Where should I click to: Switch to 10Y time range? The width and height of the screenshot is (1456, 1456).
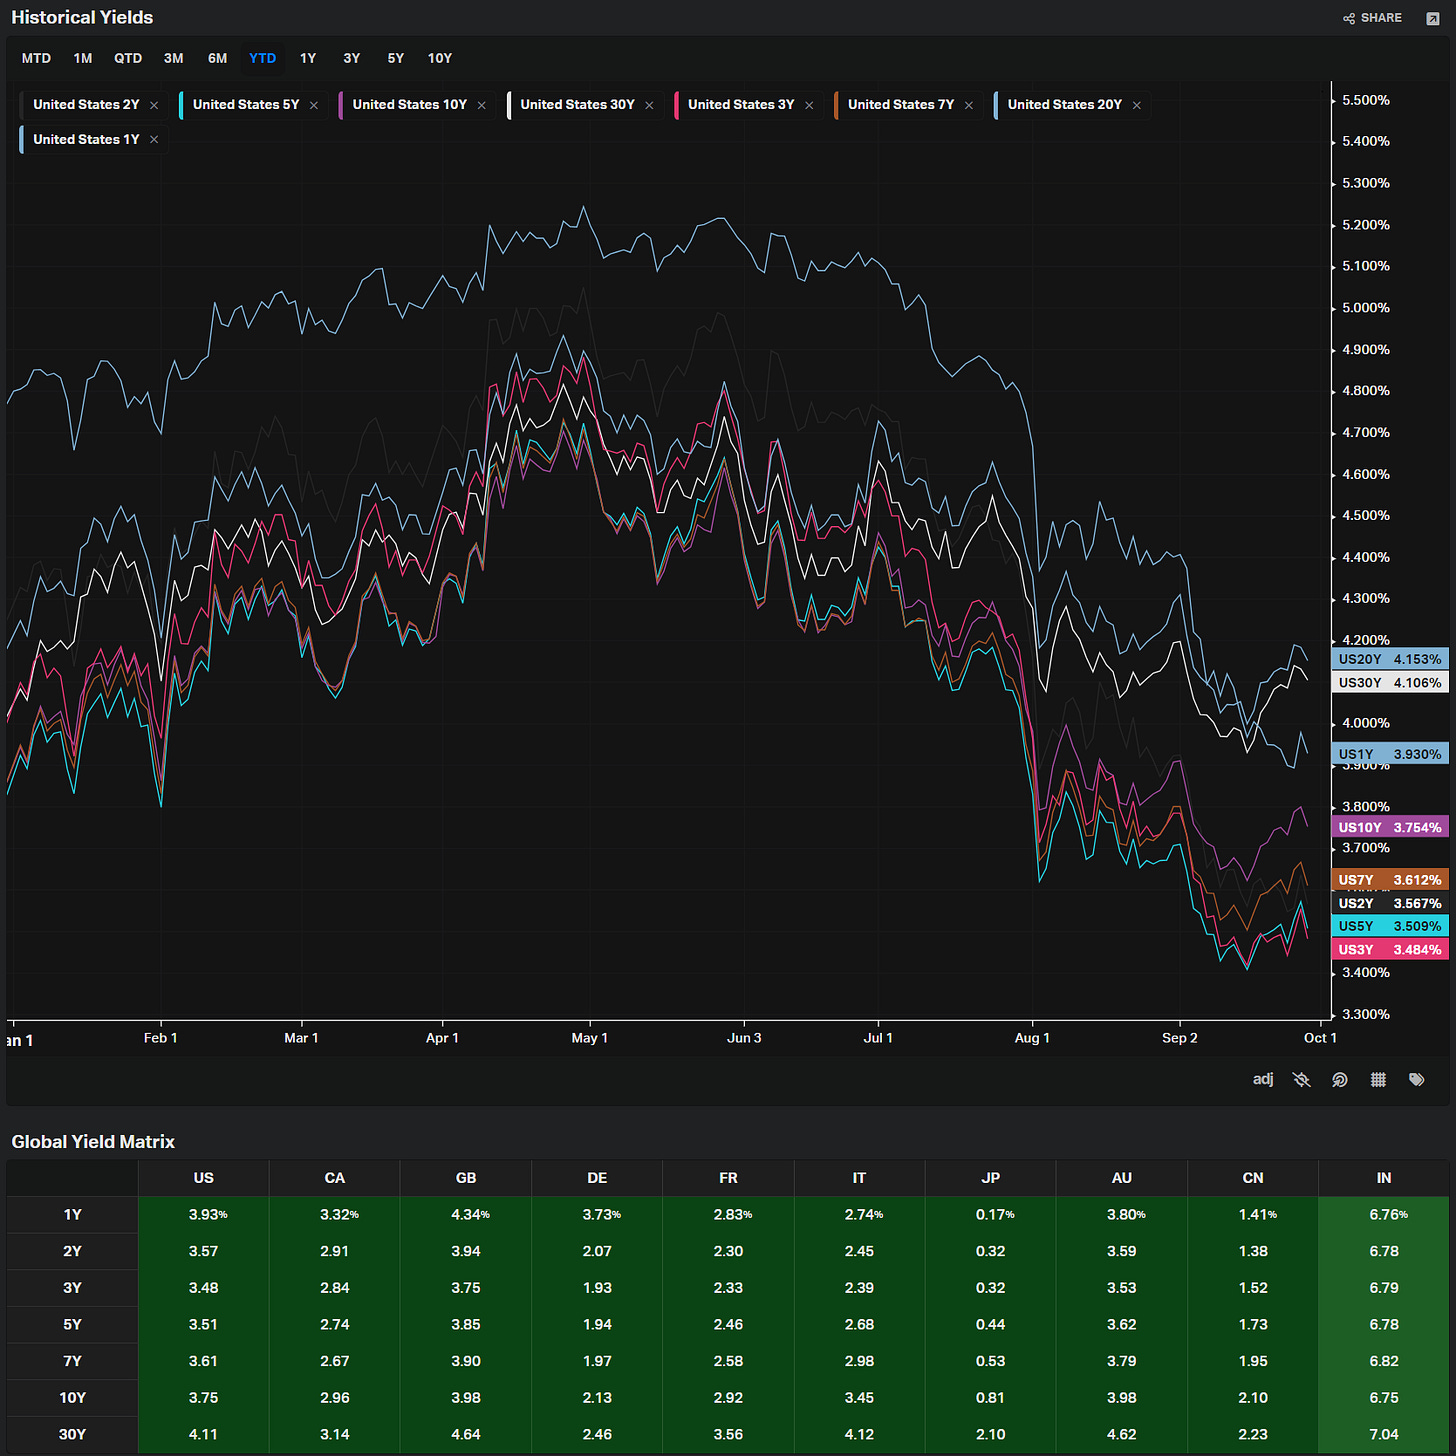(440, 58)
